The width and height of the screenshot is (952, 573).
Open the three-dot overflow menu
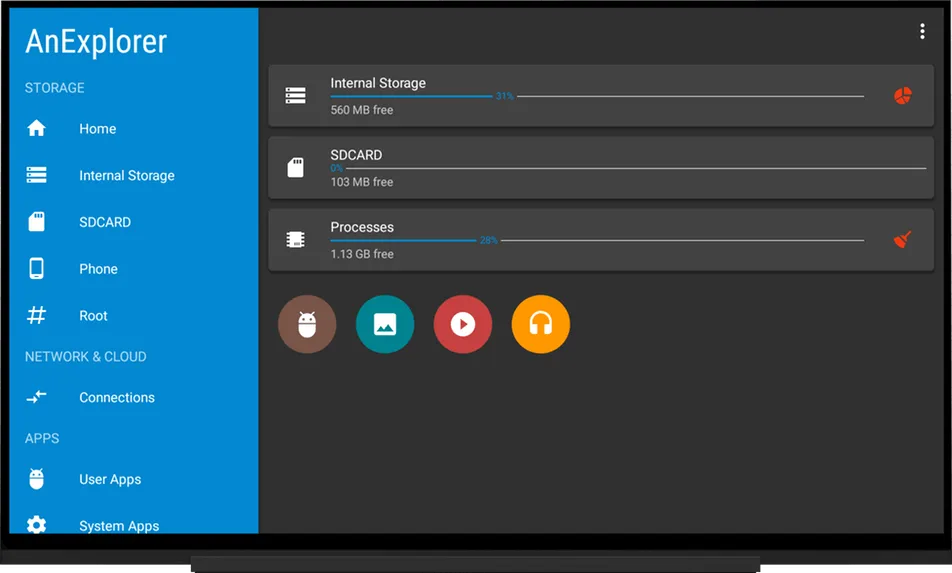[922, 32]
